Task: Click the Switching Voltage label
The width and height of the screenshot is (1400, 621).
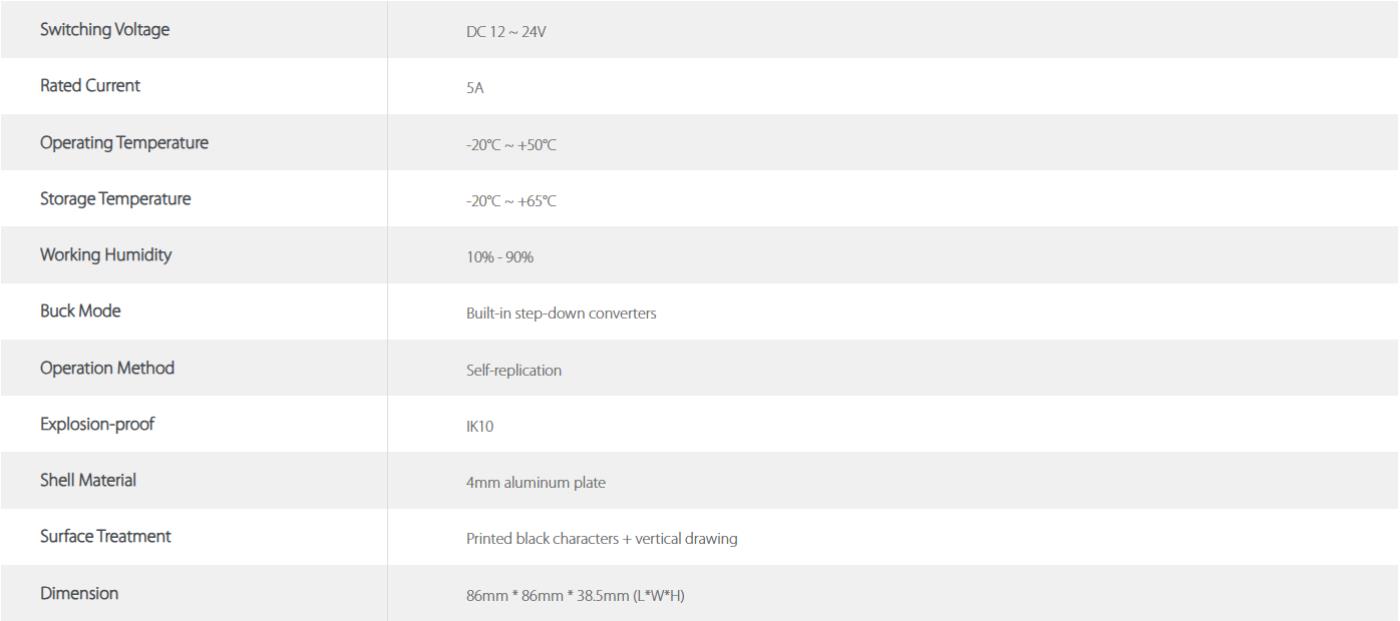Action: point(104,30)
